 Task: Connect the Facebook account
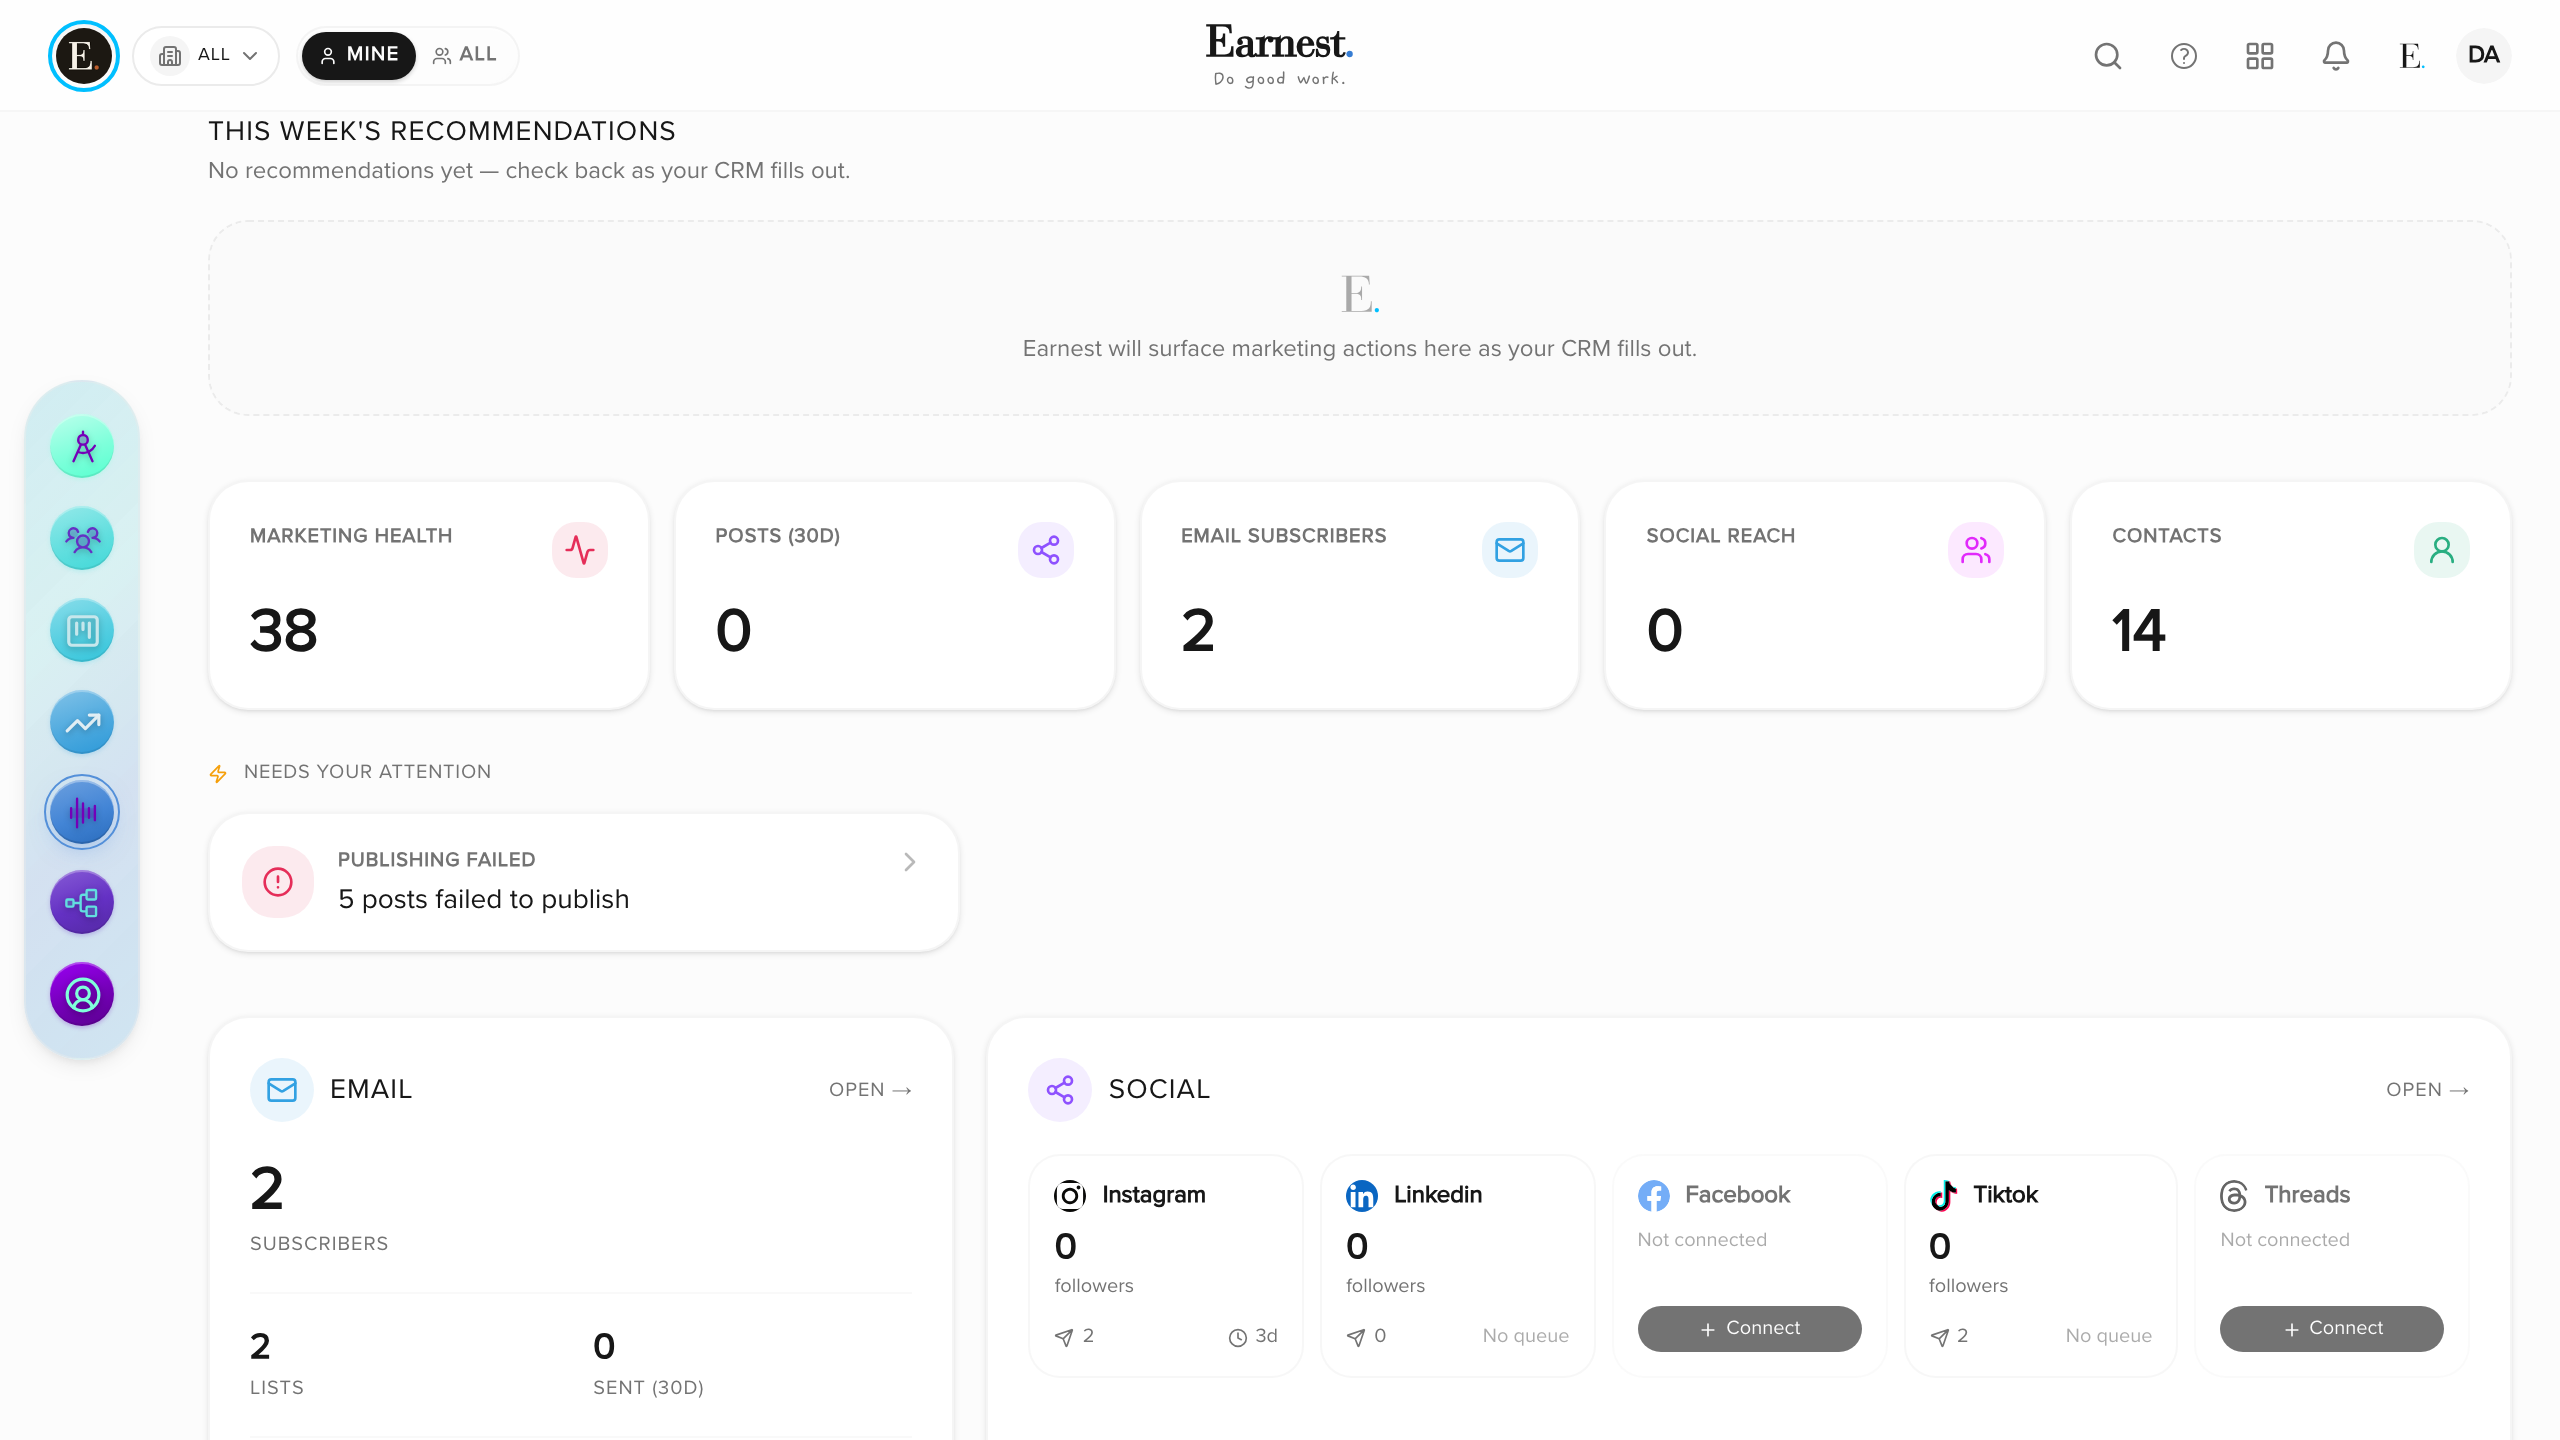1750,1328
